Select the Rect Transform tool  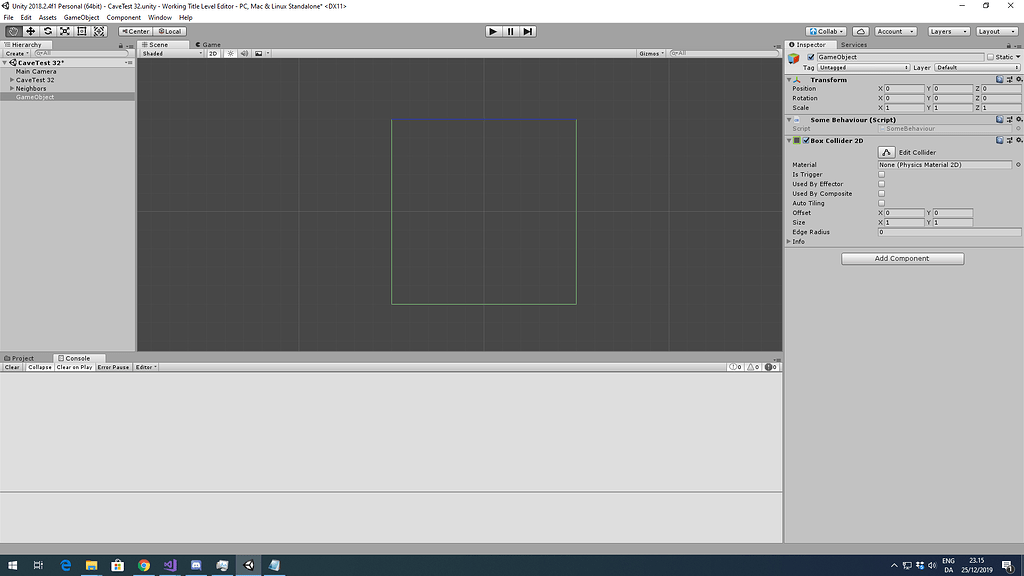pyautogui.click(x=81, y=31)
